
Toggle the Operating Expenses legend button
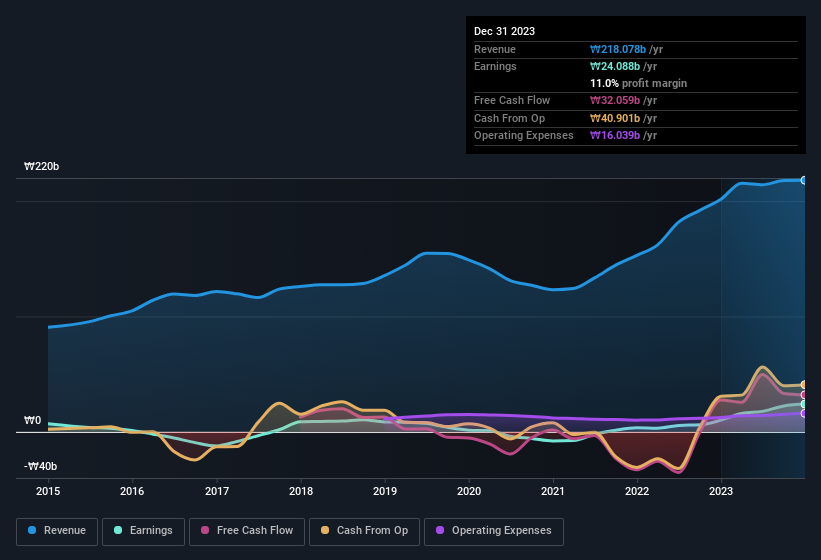[494, 531]
